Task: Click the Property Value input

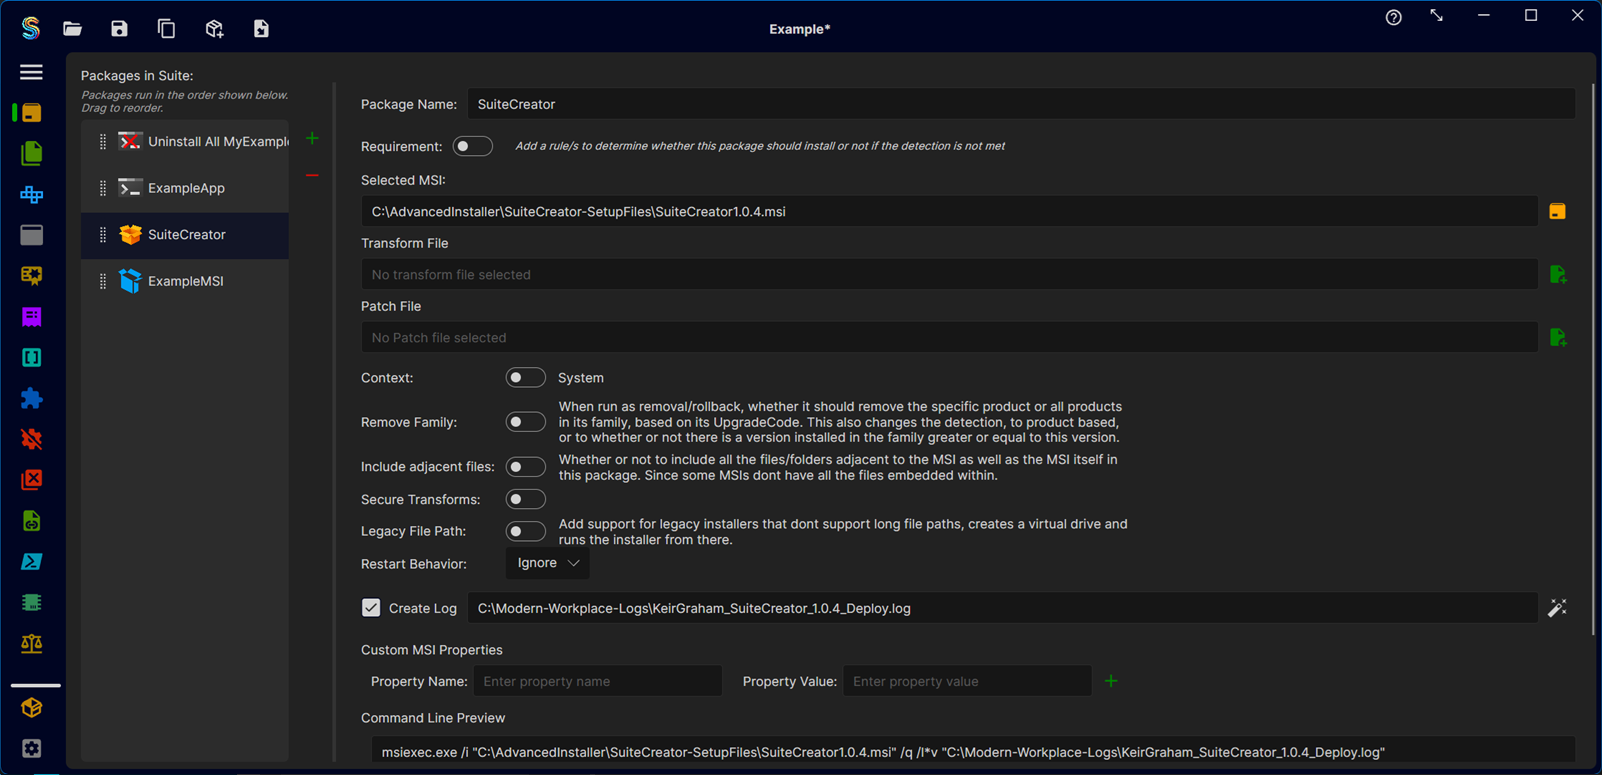Action: [967, 681]
